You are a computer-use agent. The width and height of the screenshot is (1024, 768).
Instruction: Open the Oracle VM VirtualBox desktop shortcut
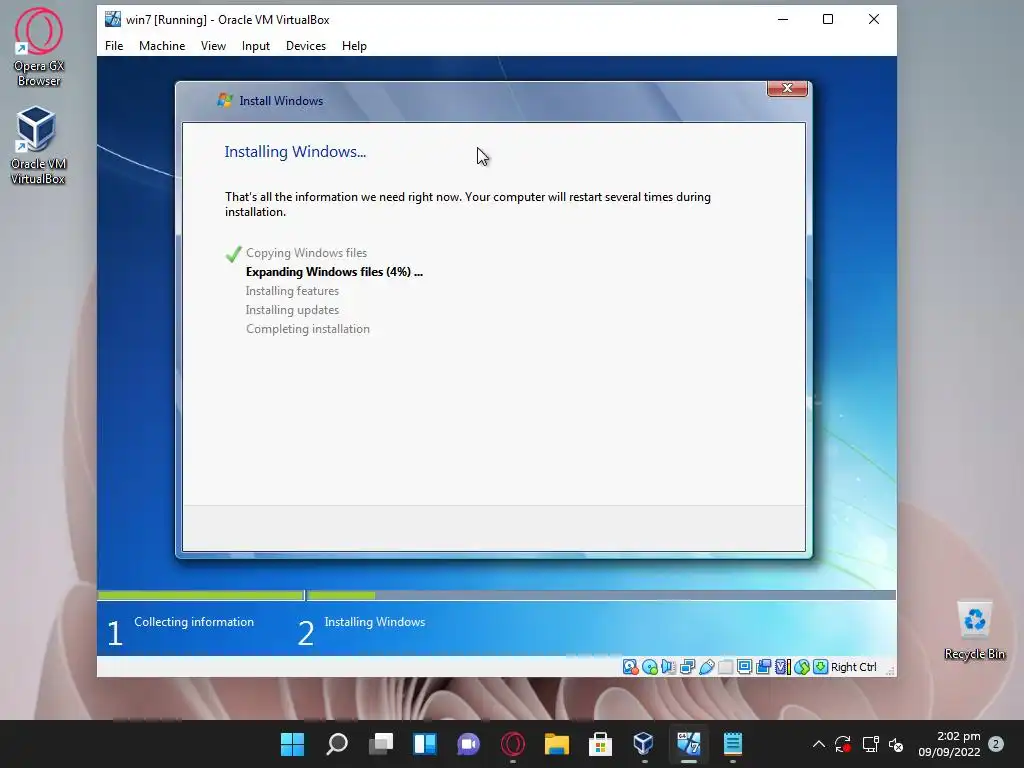click(x=38, y=145)
